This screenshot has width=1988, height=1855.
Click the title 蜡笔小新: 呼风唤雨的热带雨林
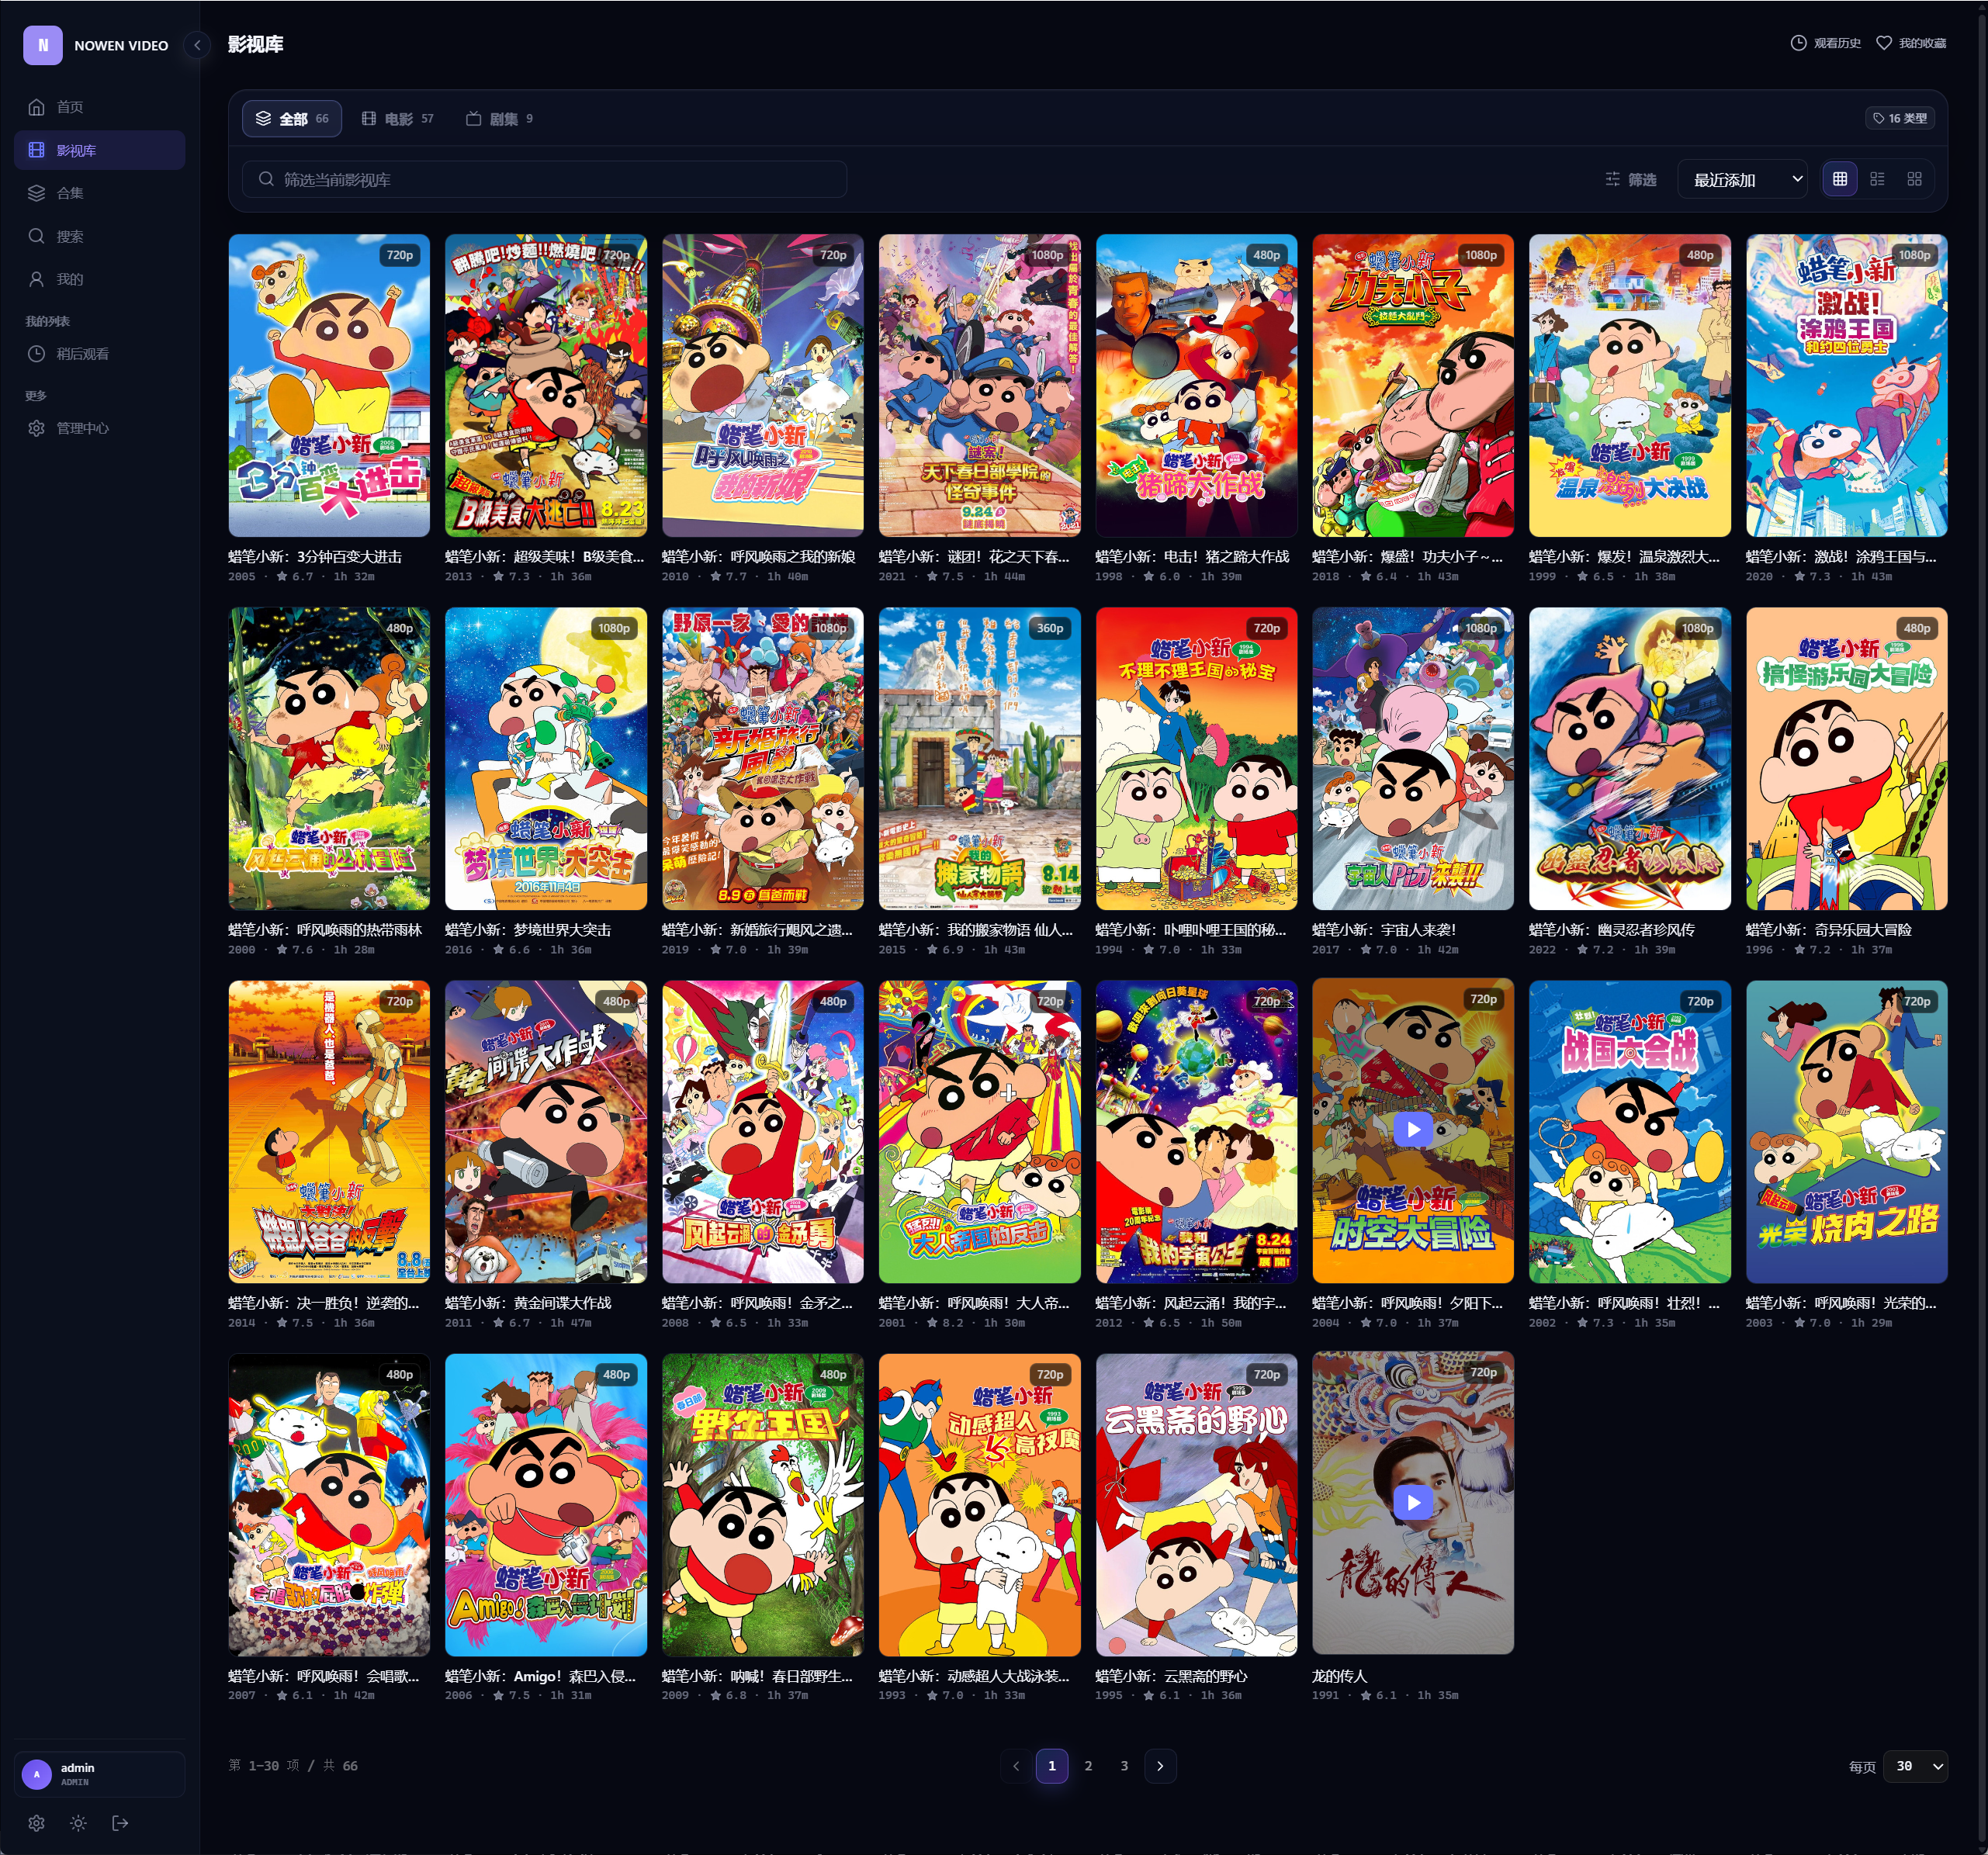click(x=325, y=930)
